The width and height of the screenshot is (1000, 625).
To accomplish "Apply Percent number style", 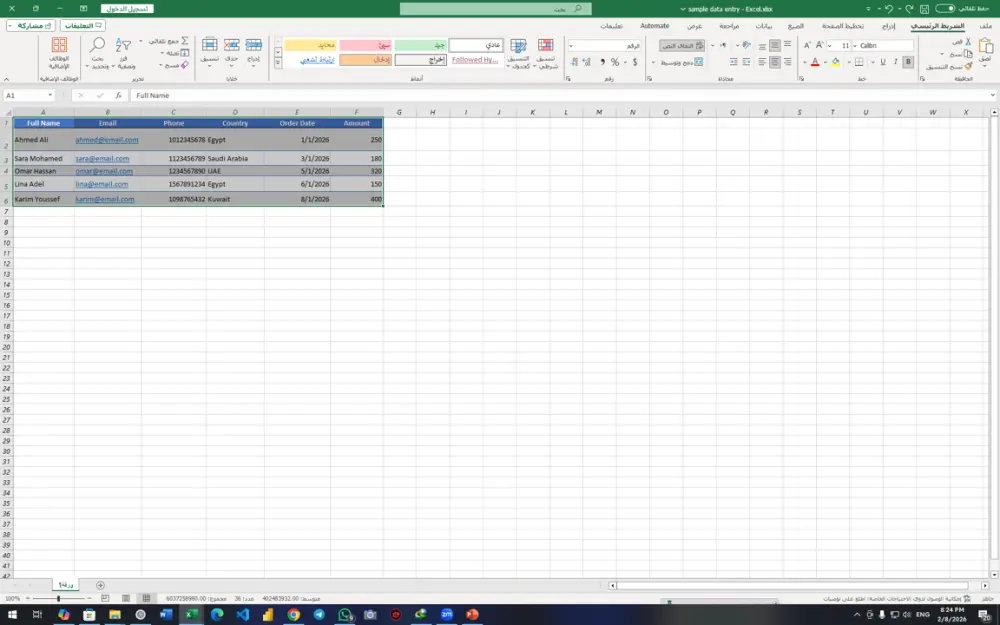I will 613,62.
